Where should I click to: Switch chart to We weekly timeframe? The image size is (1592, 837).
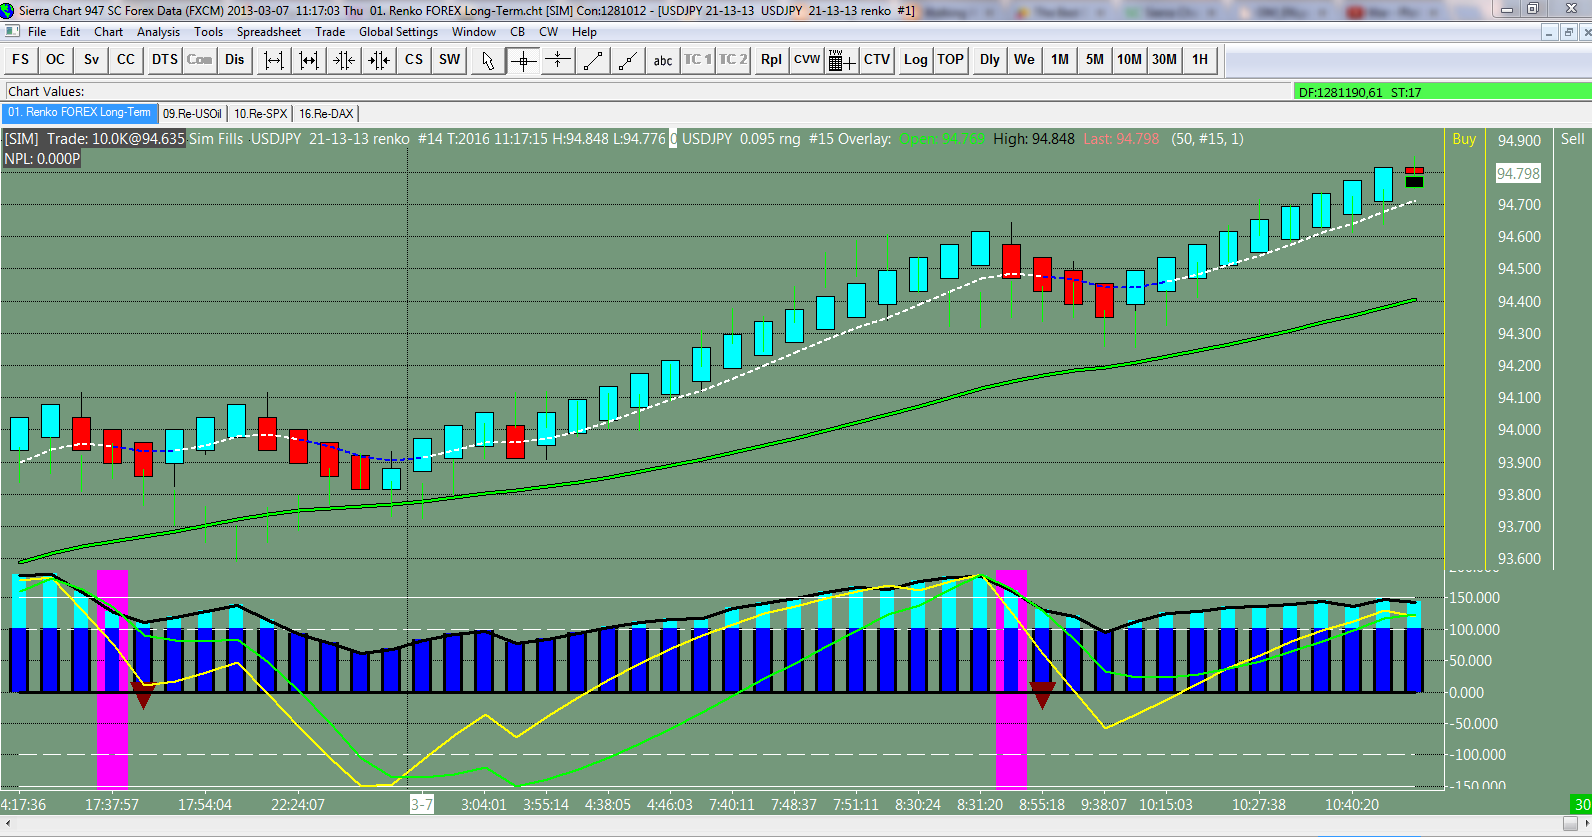tap(1024, 60)
